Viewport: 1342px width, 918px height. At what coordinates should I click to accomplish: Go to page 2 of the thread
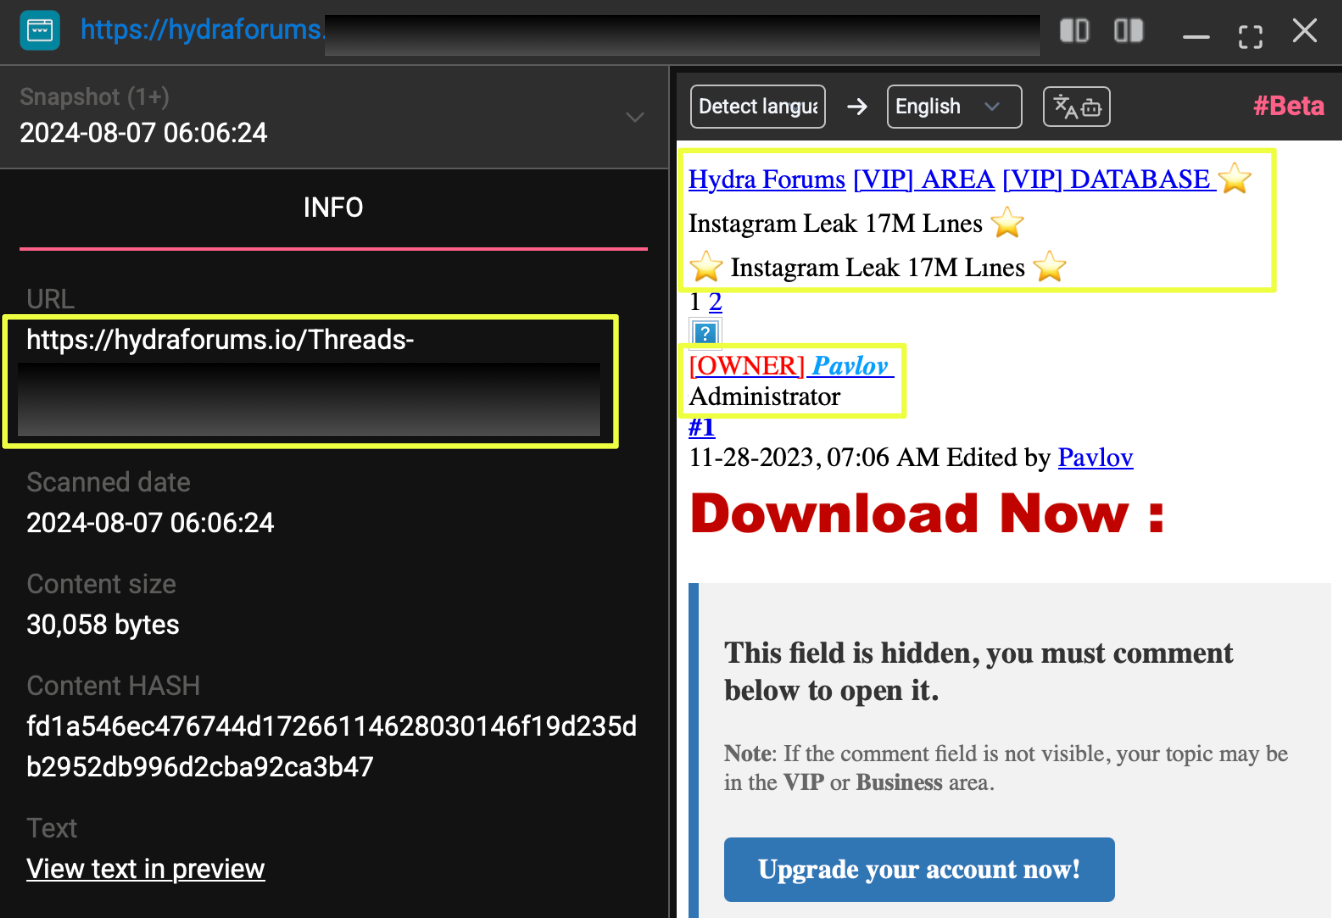point(715,302)
